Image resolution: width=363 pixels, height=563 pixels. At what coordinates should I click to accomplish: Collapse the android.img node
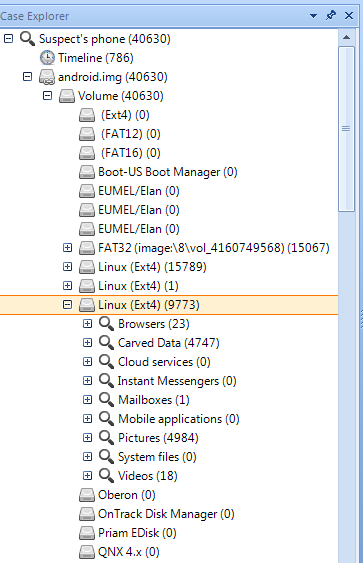pyautogui.click(x=27, y=76)
